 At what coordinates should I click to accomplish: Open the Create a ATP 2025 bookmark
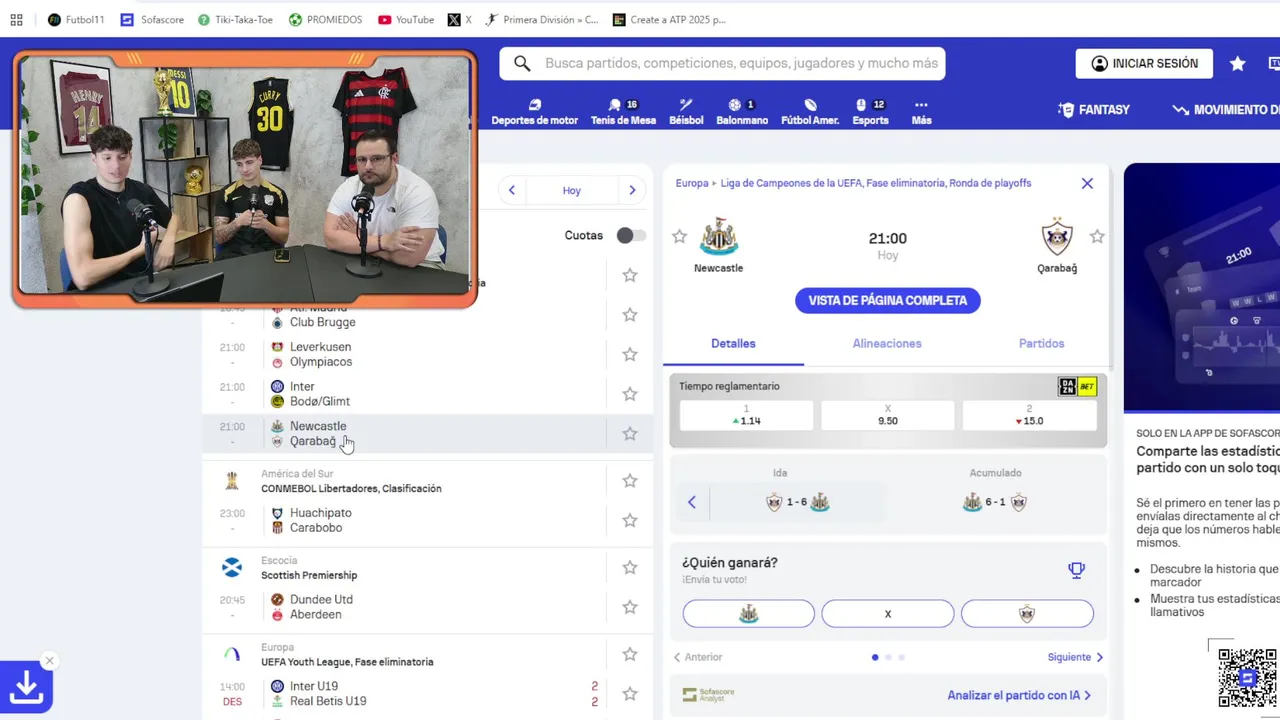pos(669,19)
